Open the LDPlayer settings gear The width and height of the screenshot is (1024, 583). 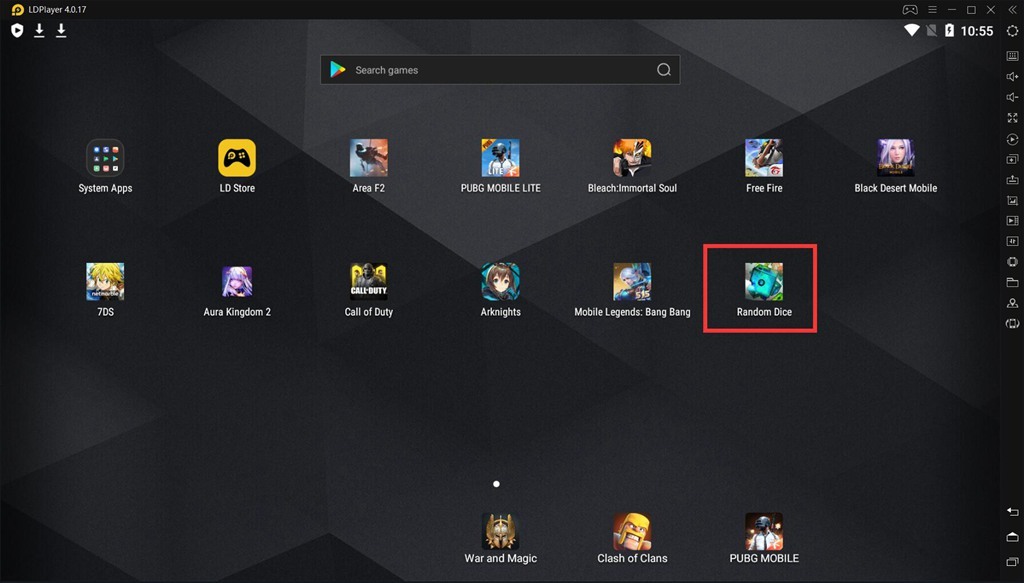click(1012, 31)
